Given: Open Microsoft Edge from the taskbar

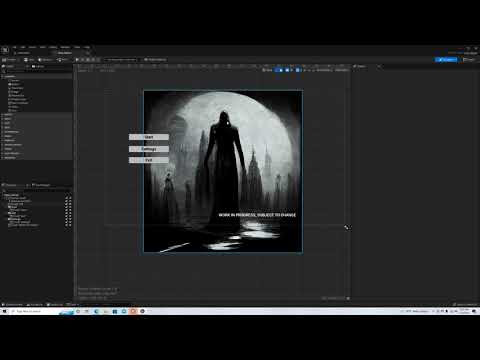Looking at the screenshot, I should (96, 311).
